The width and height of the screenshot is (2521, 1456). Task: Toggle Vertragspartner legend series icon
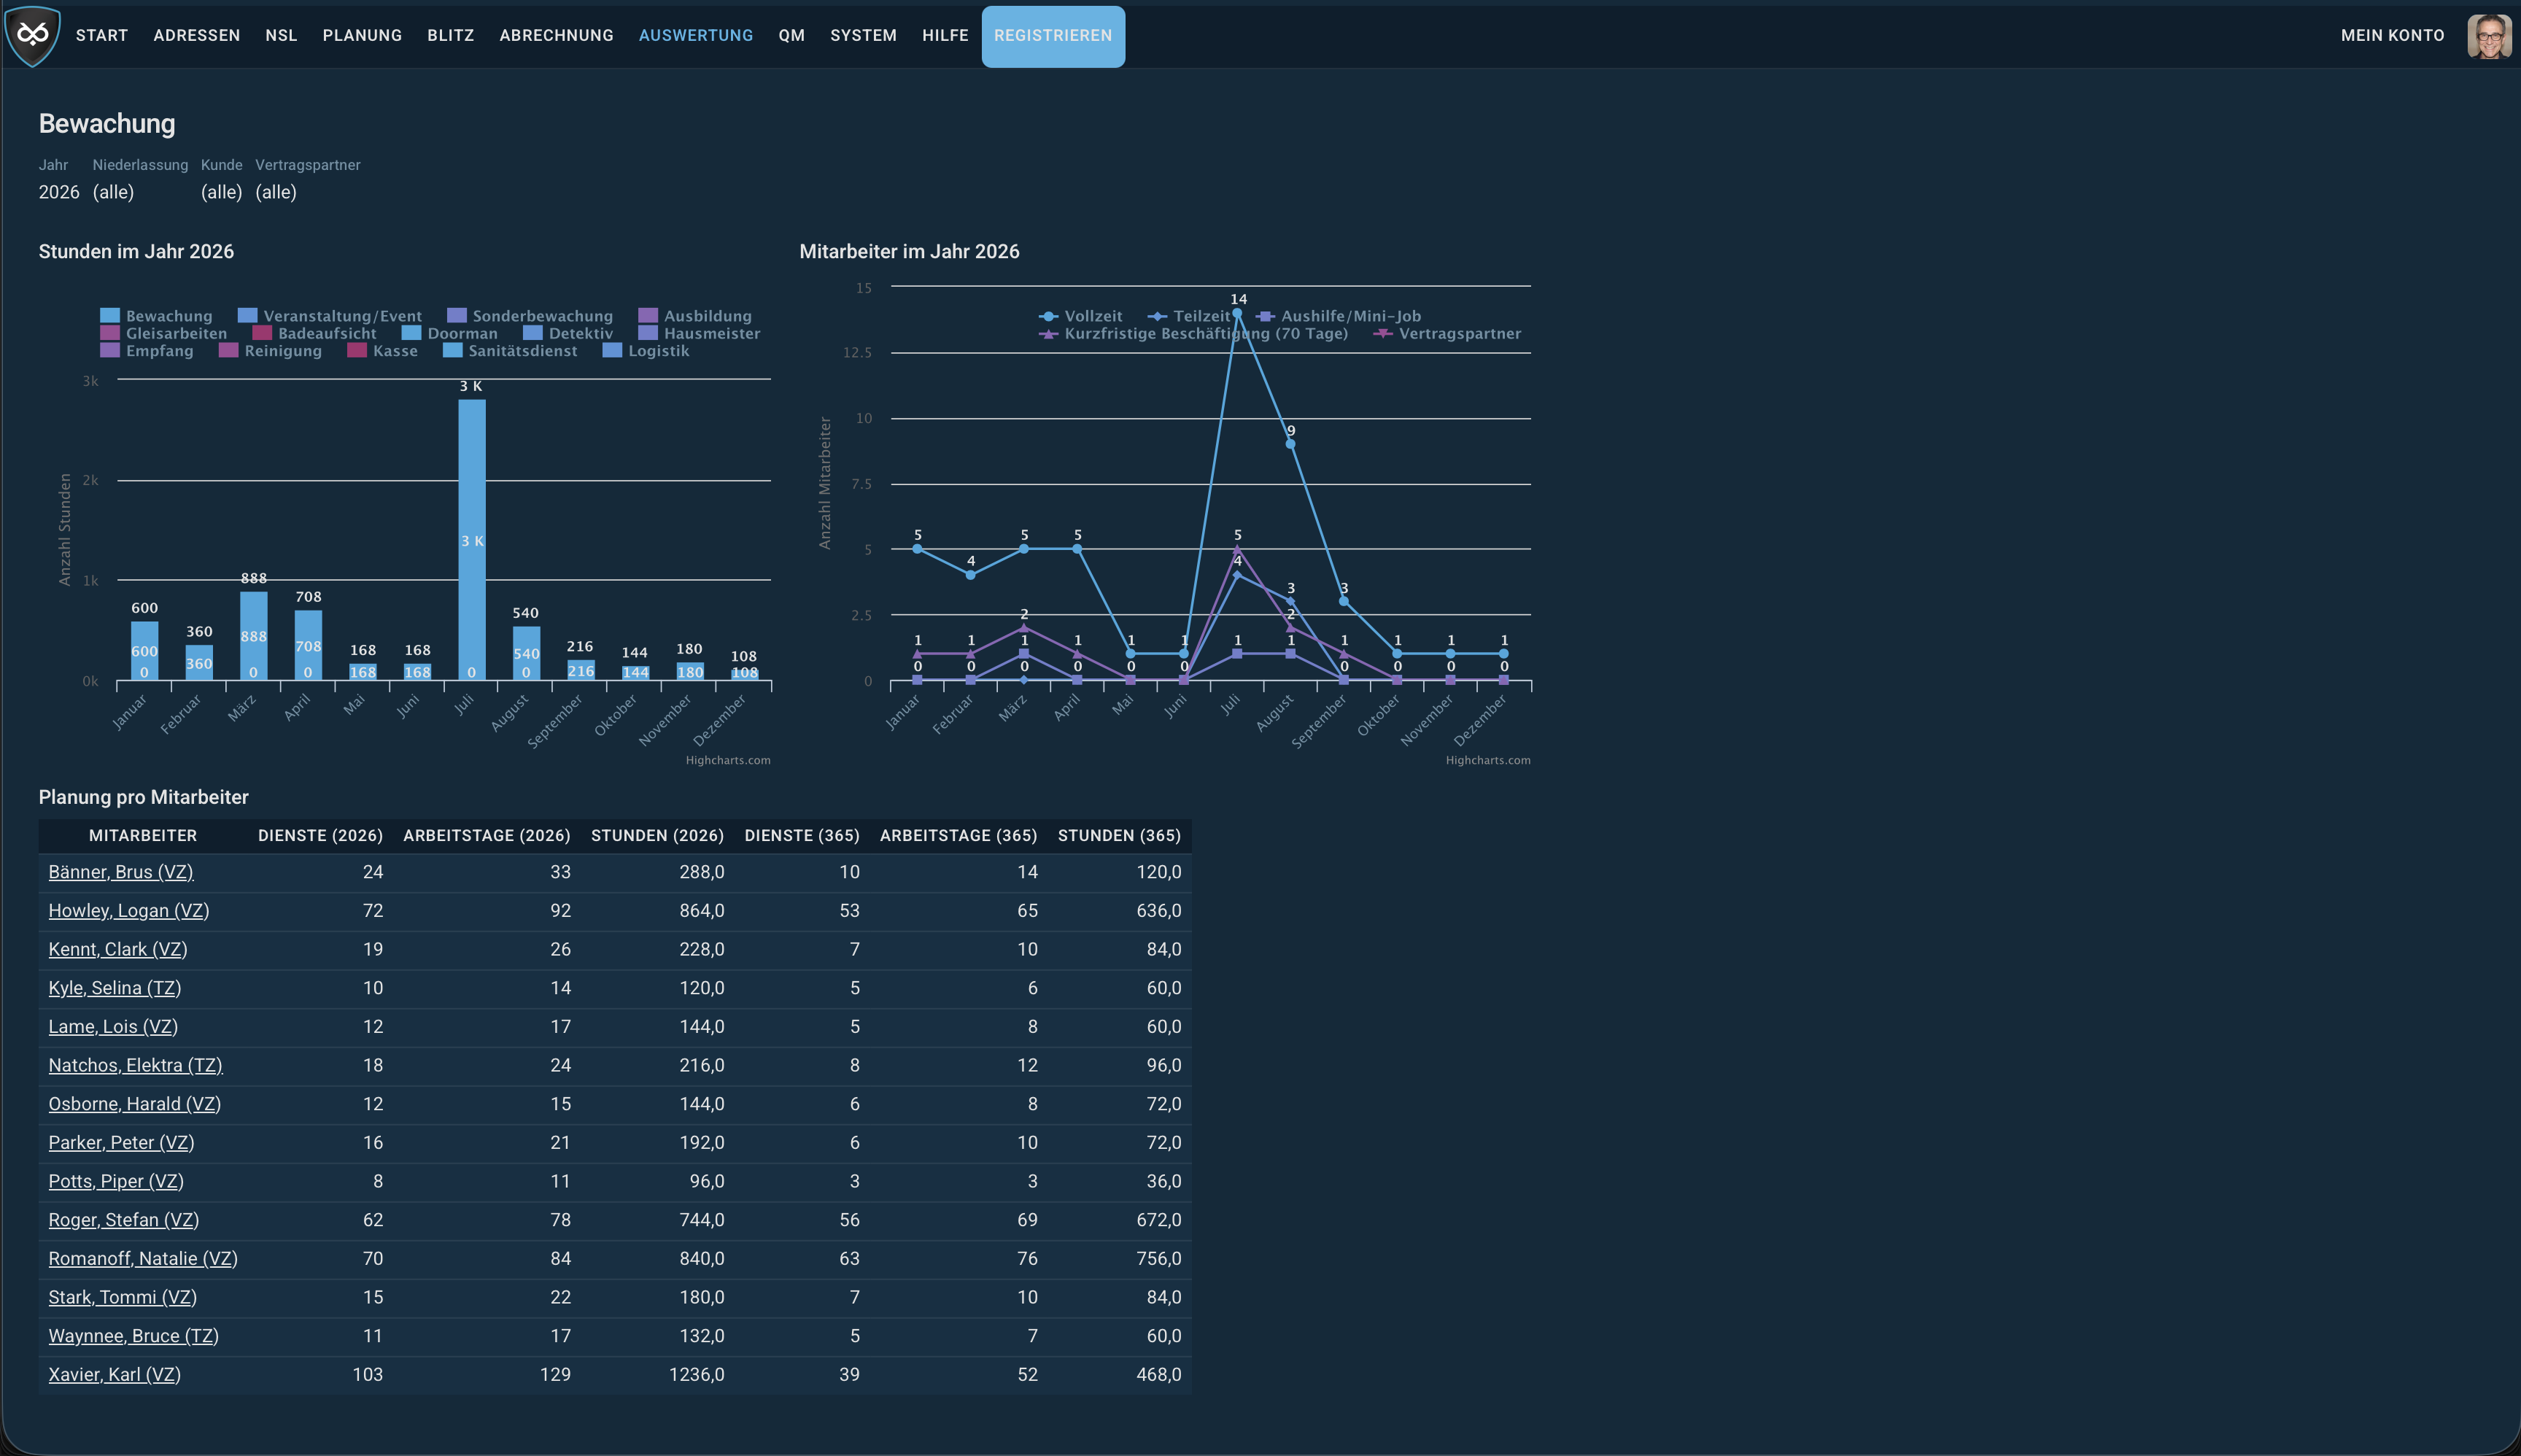[x=1383, y=334]
